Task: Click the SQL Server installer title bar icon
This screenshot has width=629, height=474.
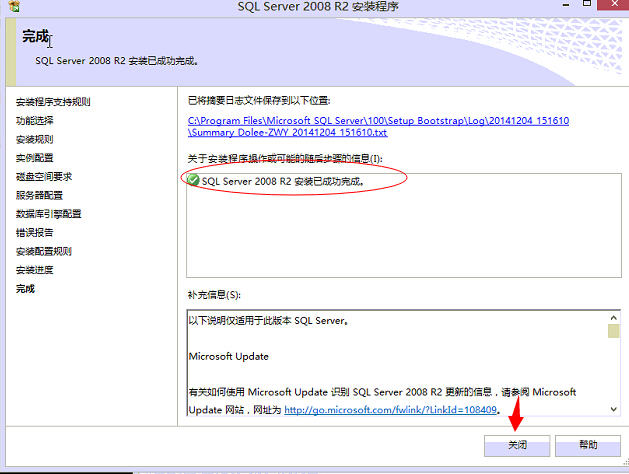Action: (x=14, y=6)
